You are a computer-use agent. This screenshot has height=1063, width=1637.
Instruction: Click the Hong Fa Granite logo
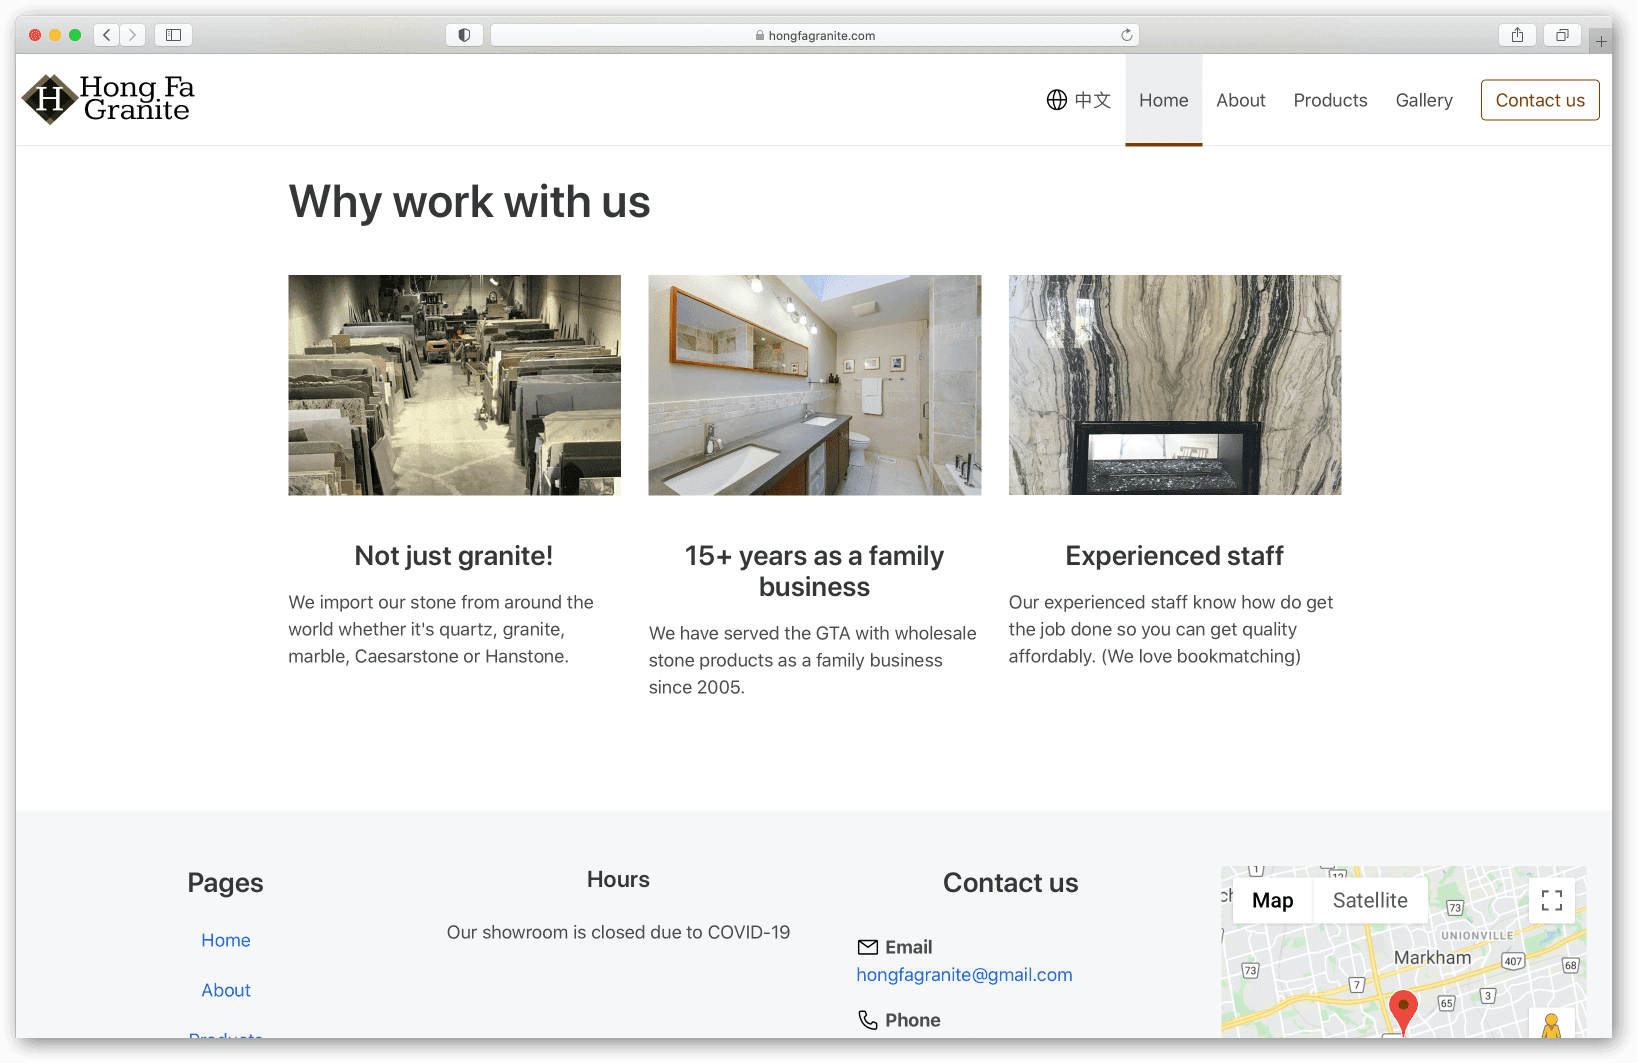pos(108,99)
